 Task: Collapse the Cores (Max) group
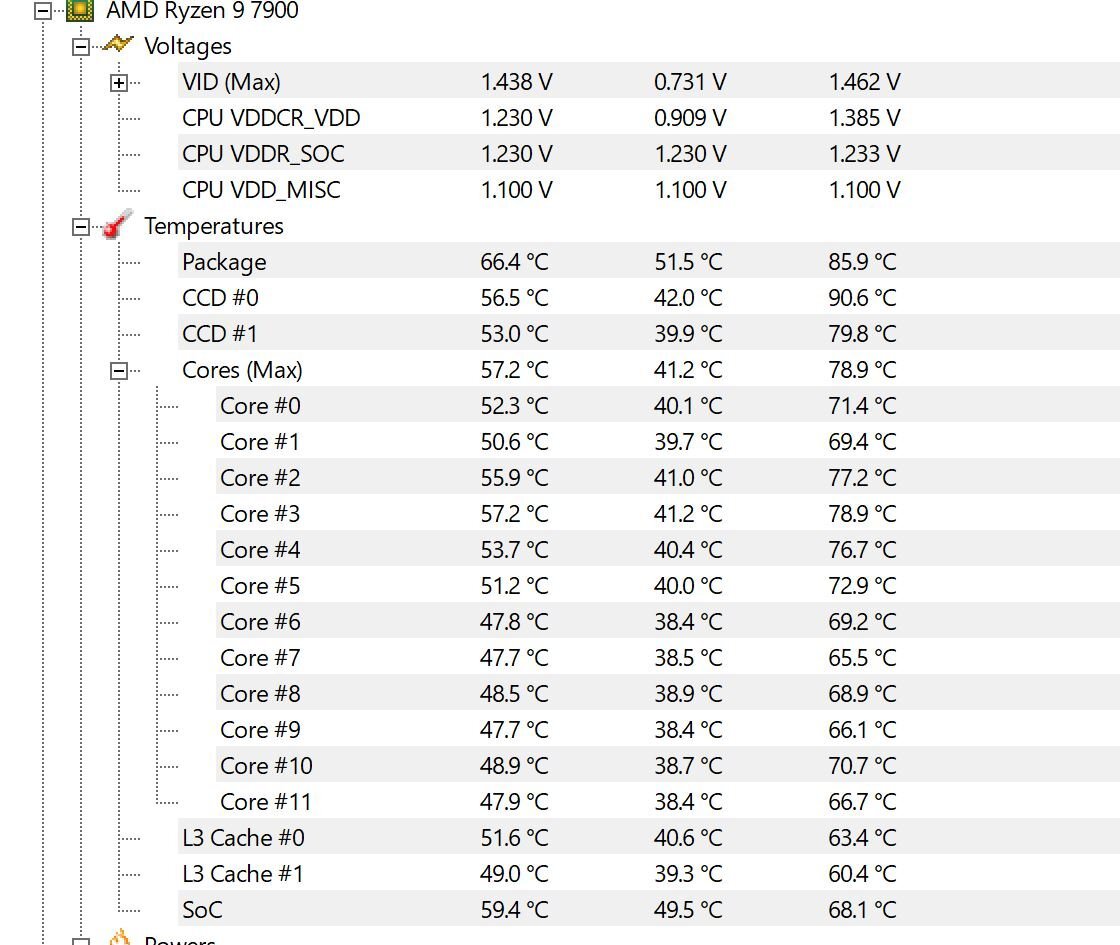point(119,371)
